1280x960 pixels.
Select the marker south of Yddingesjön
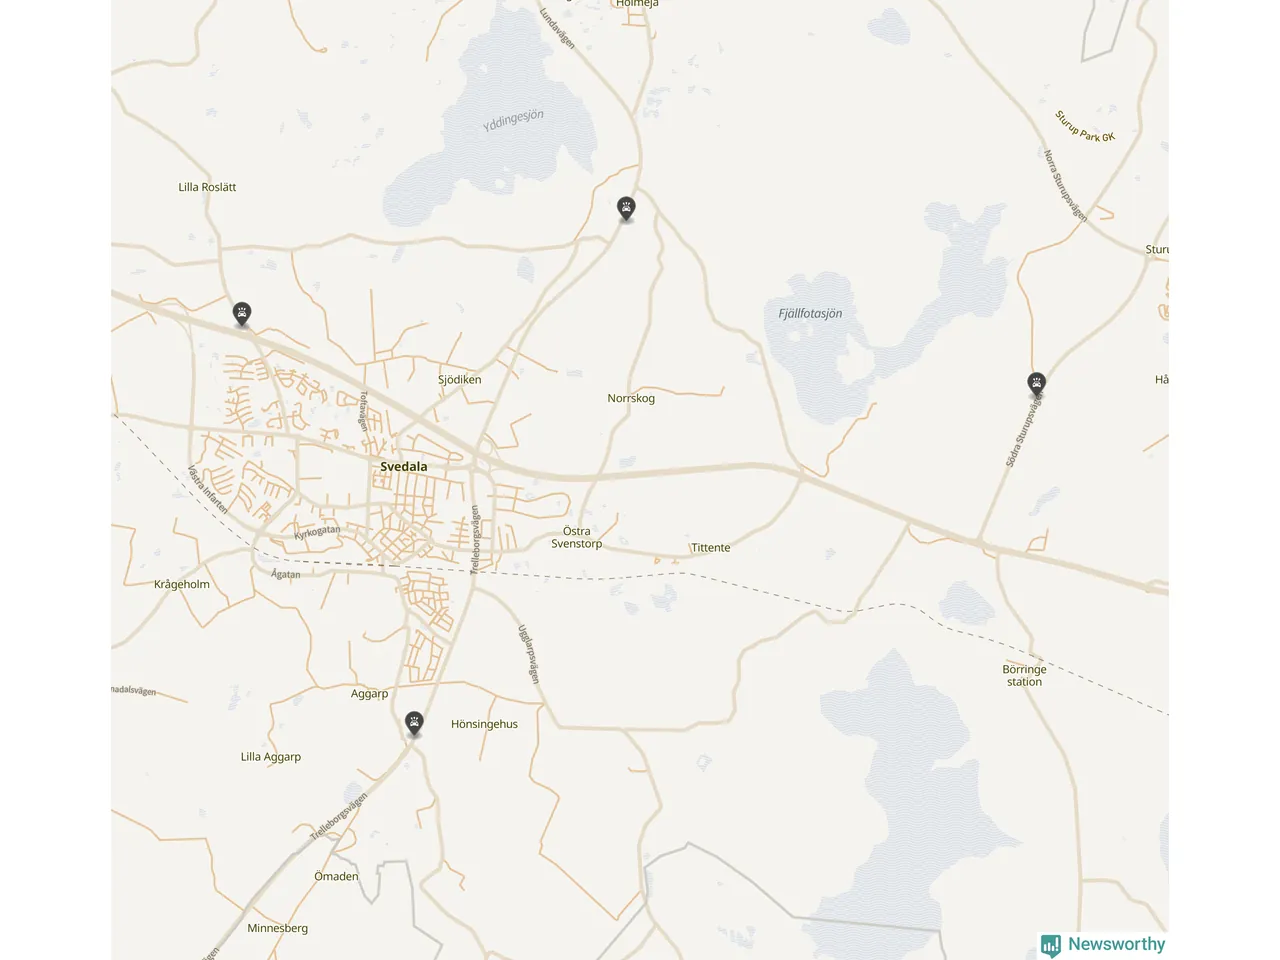click(626, 209)
